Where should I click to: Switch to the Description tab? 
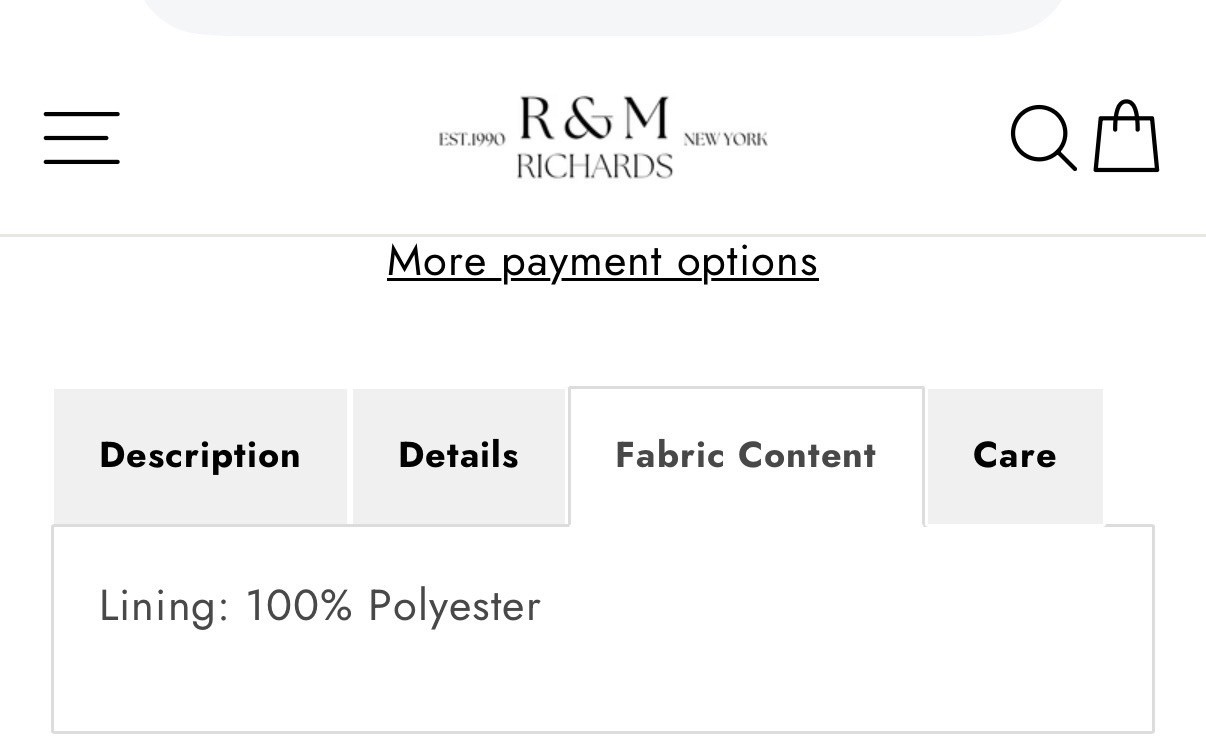200,456
